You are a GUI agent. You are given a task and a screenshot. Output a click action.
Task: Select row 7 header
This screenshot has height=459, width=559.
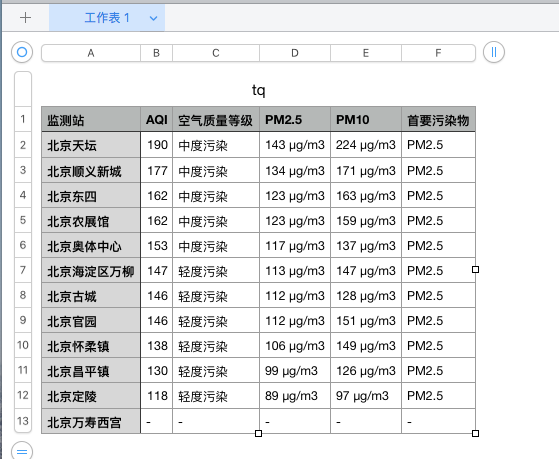point(23,270)
